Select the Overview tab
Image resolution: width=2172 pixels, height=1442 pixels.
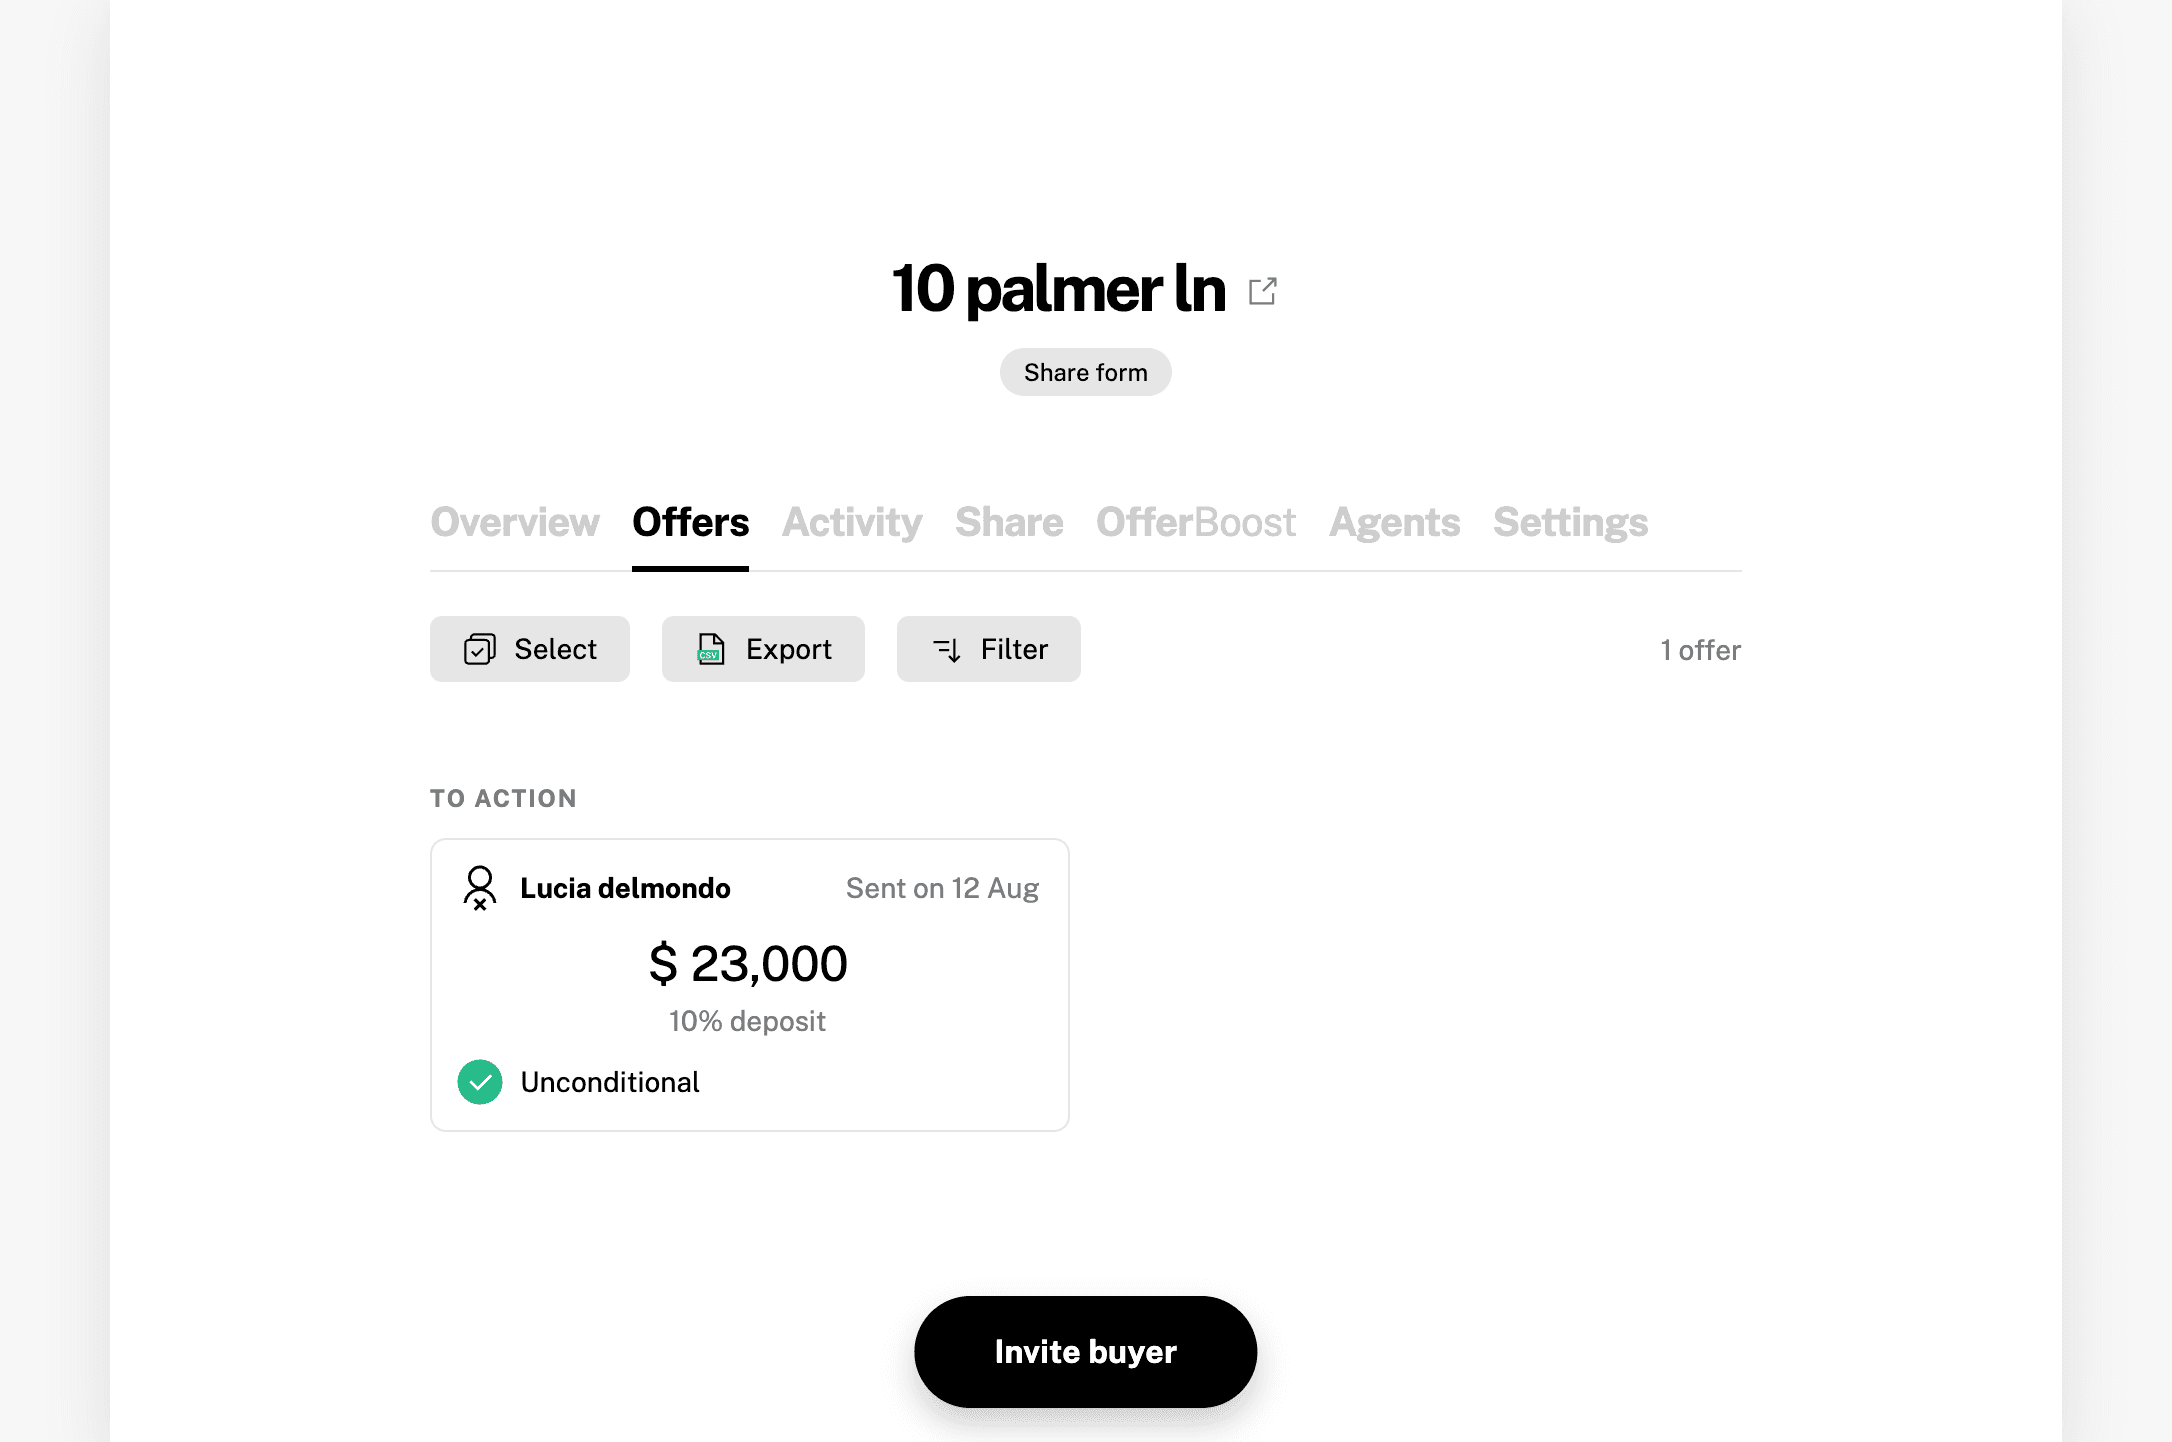[515, 520]
